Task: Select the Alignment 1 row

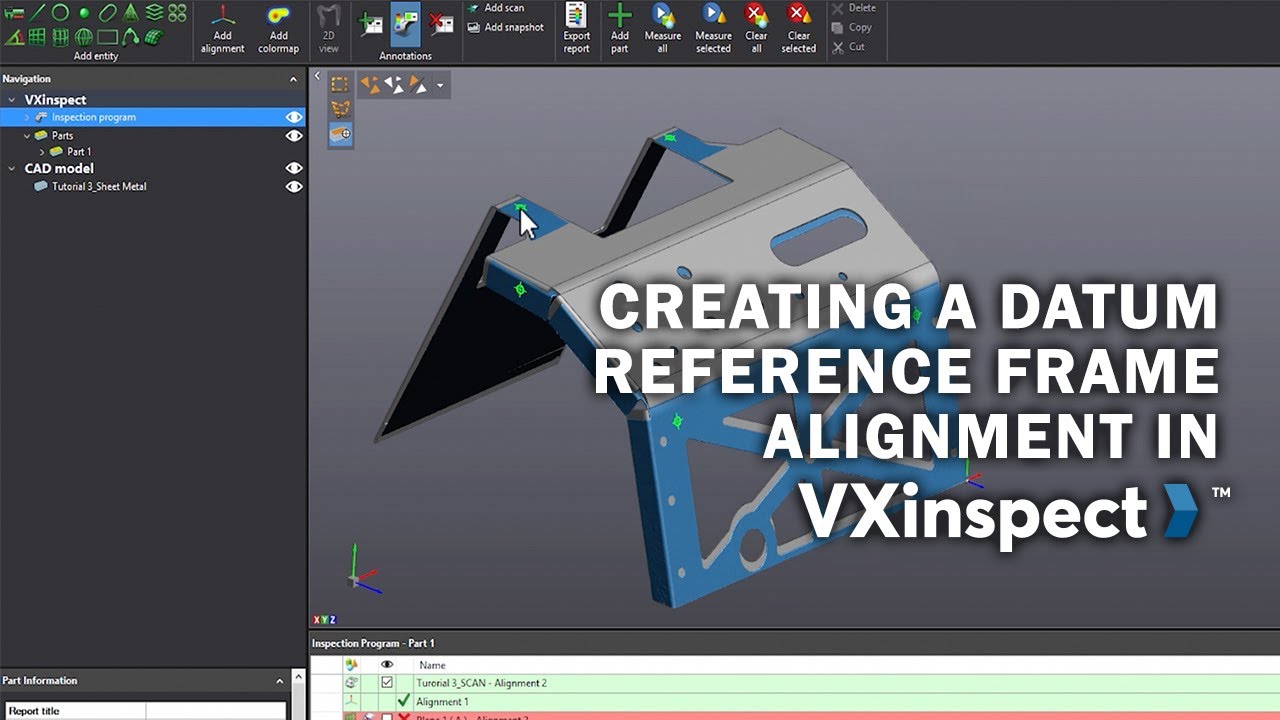Action: point(795,702)
